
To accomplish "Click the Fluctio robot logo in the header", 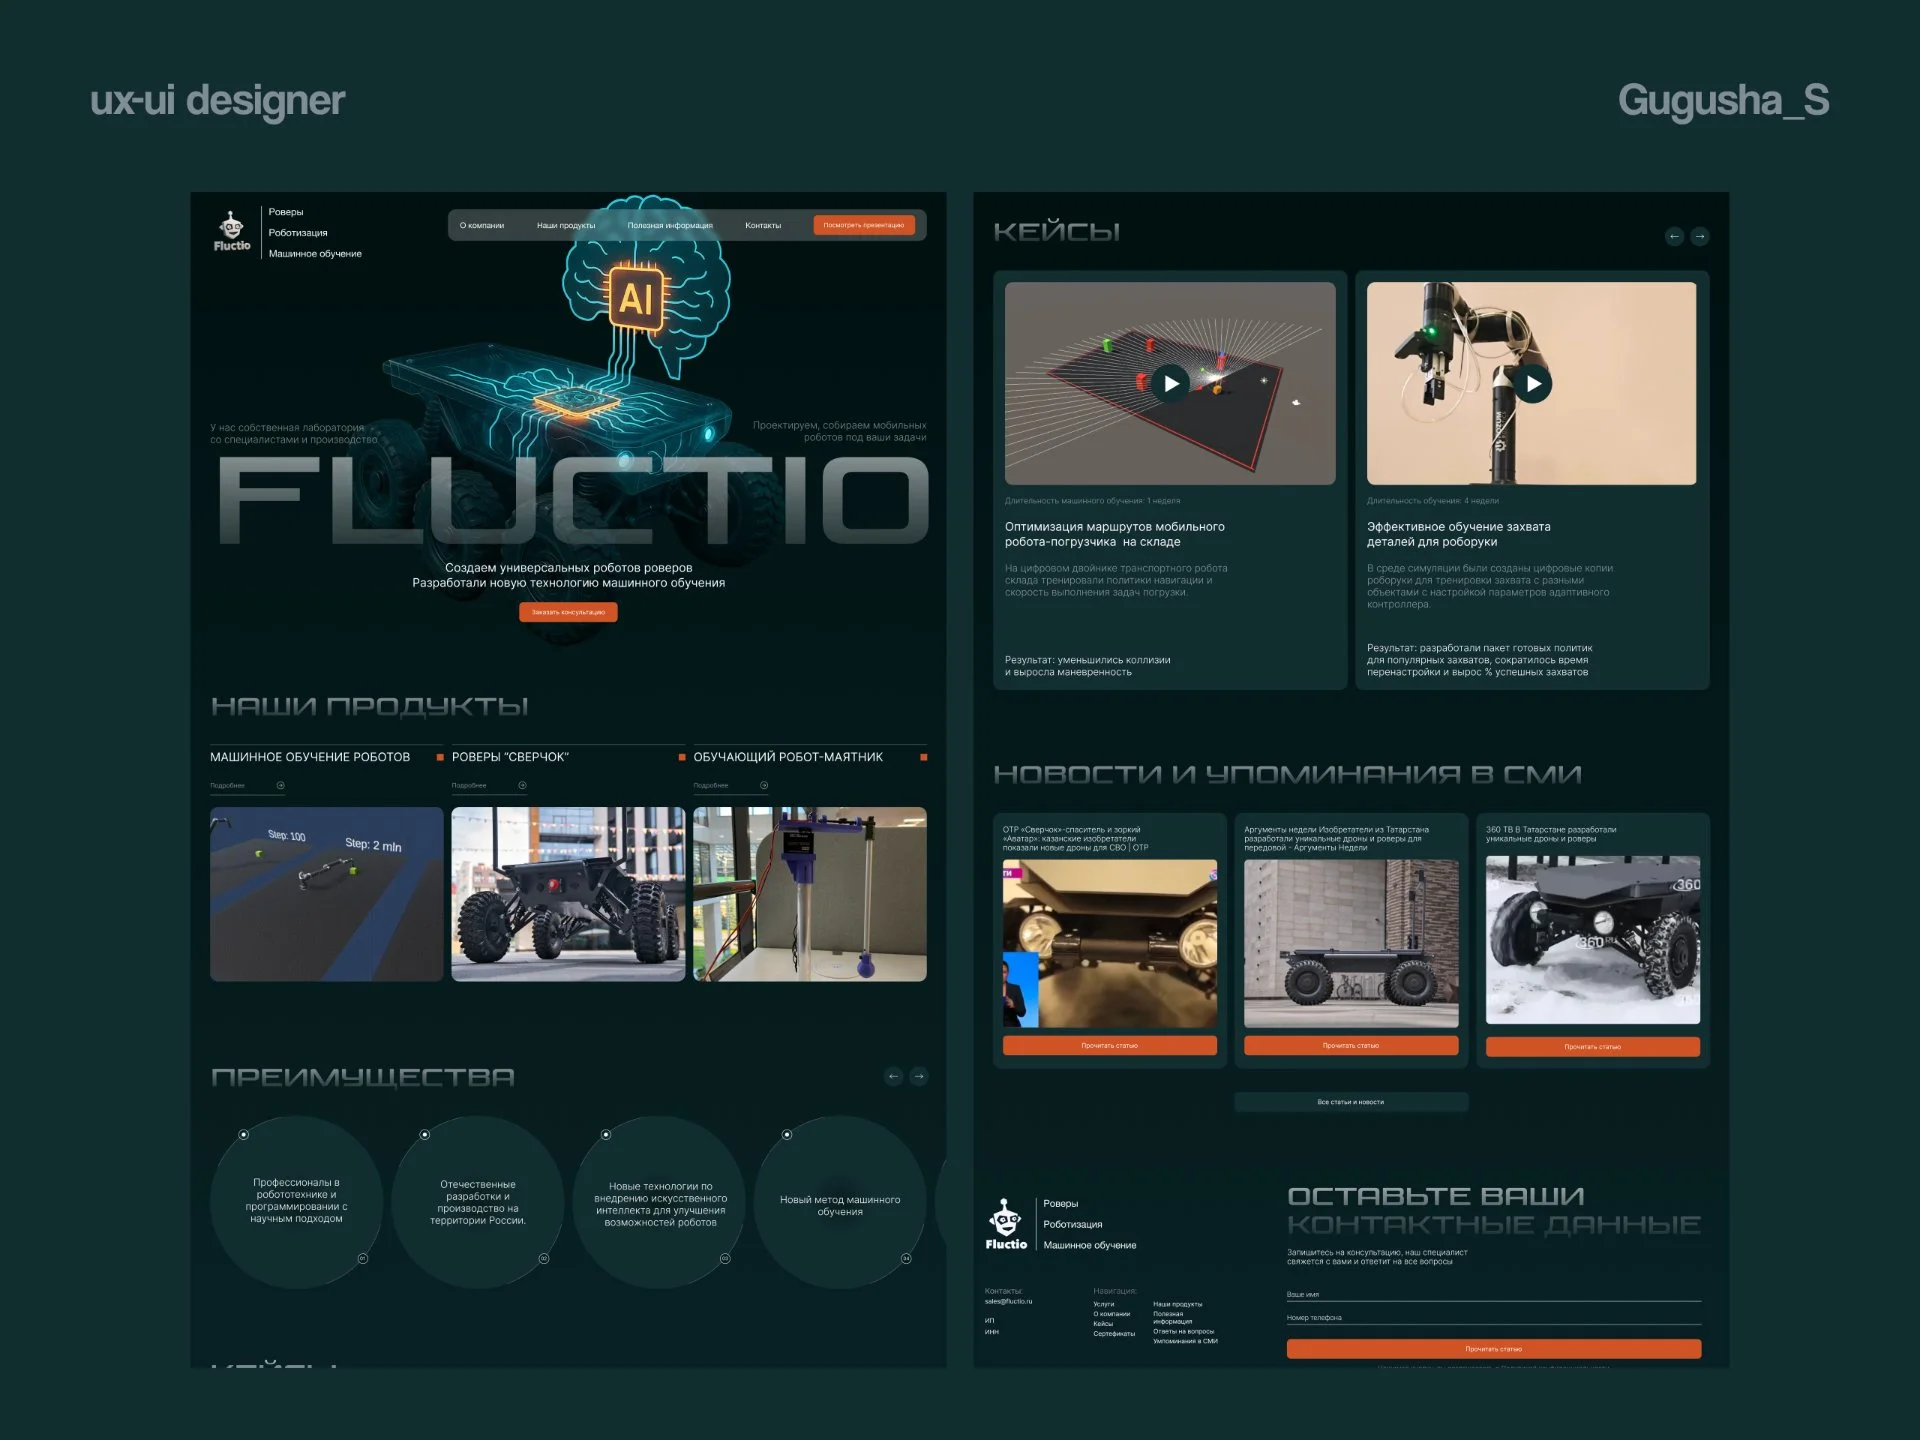I will (232, 232).
